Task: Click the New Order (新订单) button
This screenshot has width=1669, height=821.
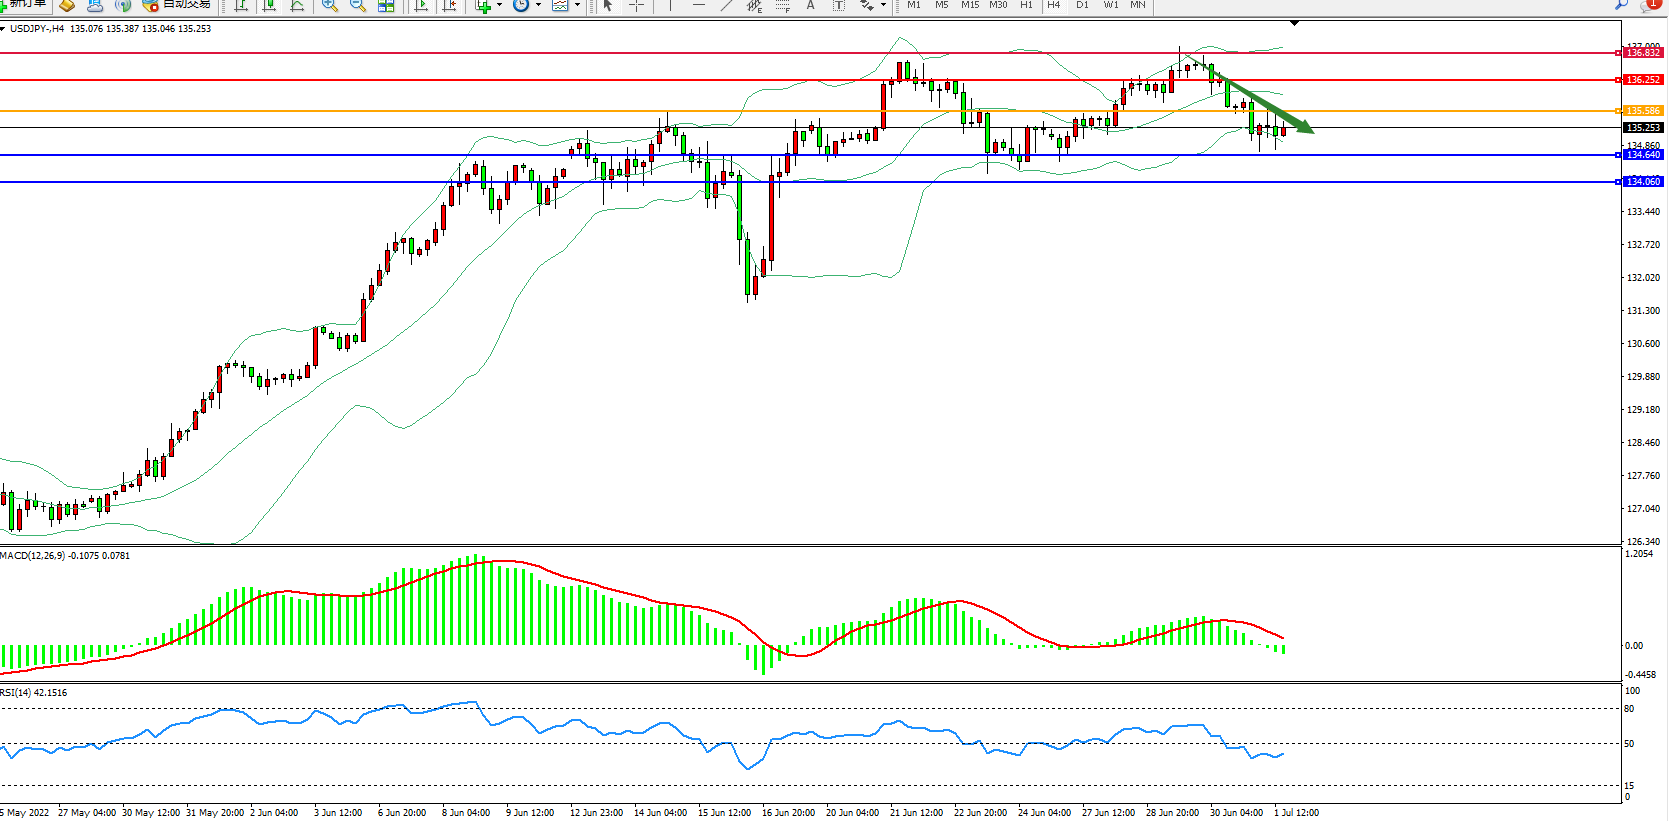Action: coord(25,5)
